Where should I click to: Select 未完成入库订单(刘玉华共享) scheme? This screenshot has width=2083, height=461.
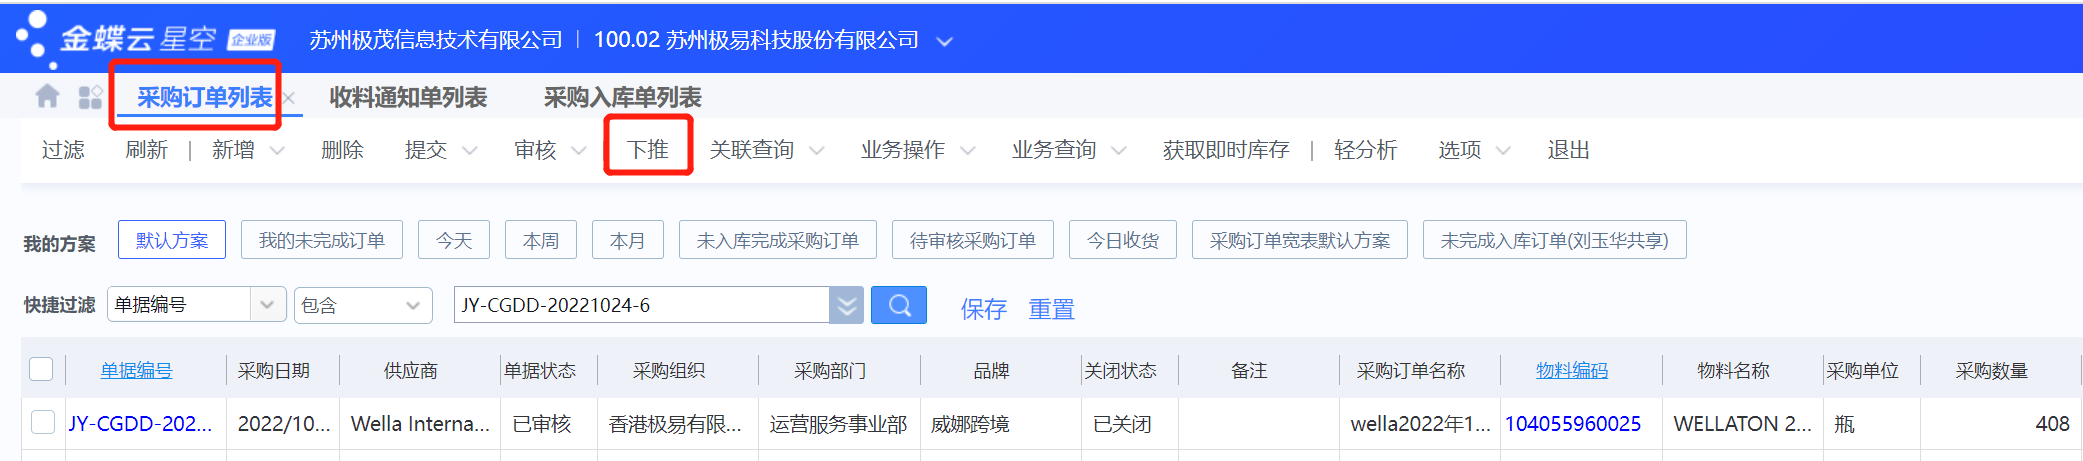coord(1555,240)
